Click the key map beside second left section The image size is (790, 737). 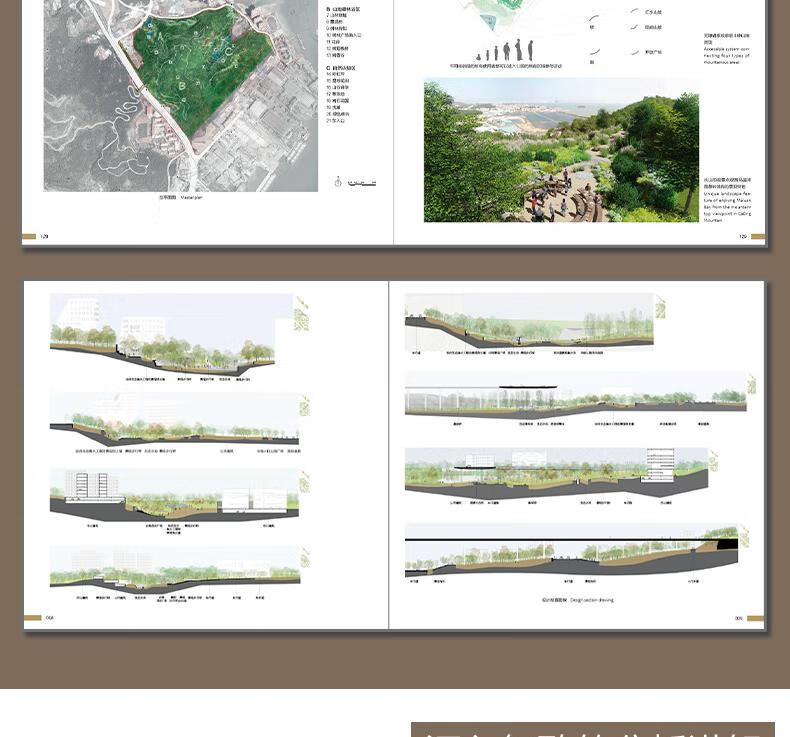[x=304, y=404]
